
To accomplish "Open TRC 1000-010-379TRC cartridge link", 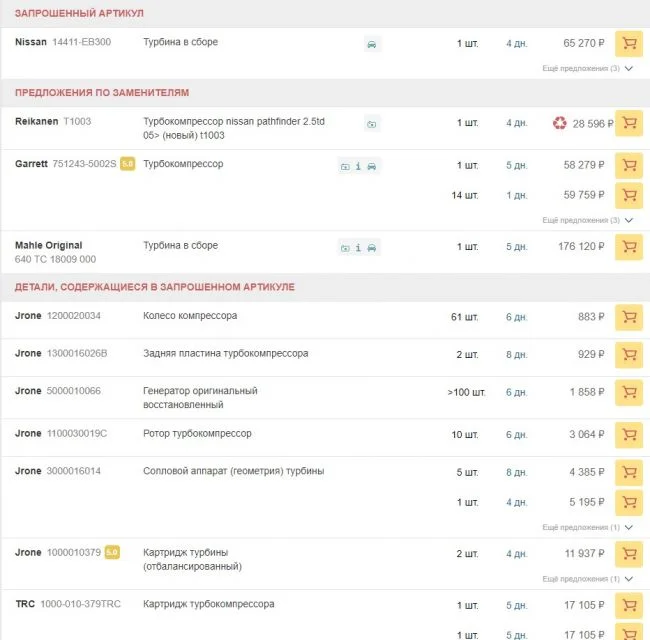I will click(83, 605).
